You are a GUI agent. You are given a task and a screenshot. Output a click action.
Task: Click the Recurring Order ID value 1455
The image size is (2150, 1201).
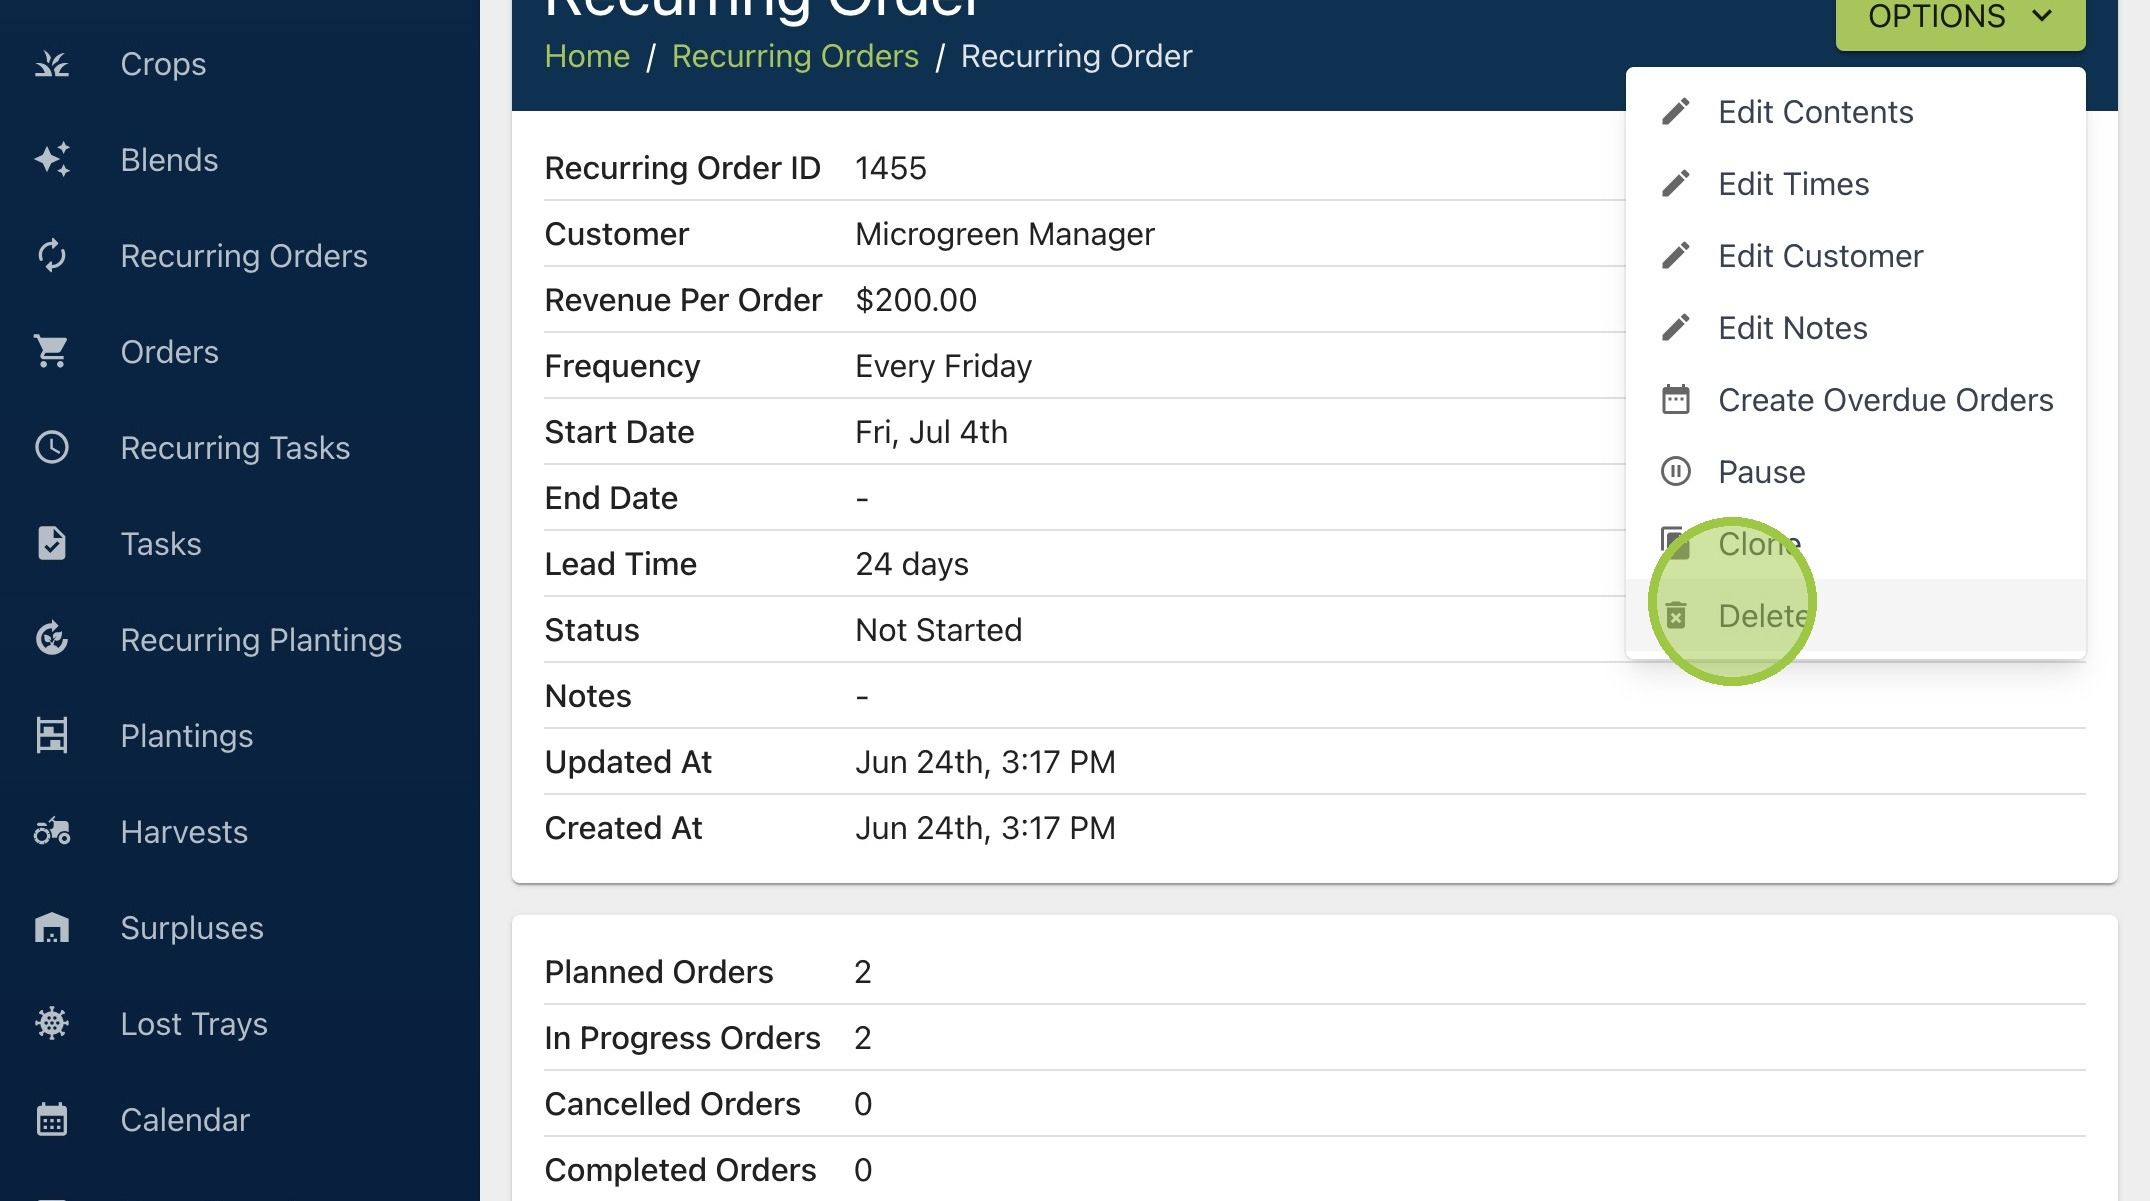(891, 168)
